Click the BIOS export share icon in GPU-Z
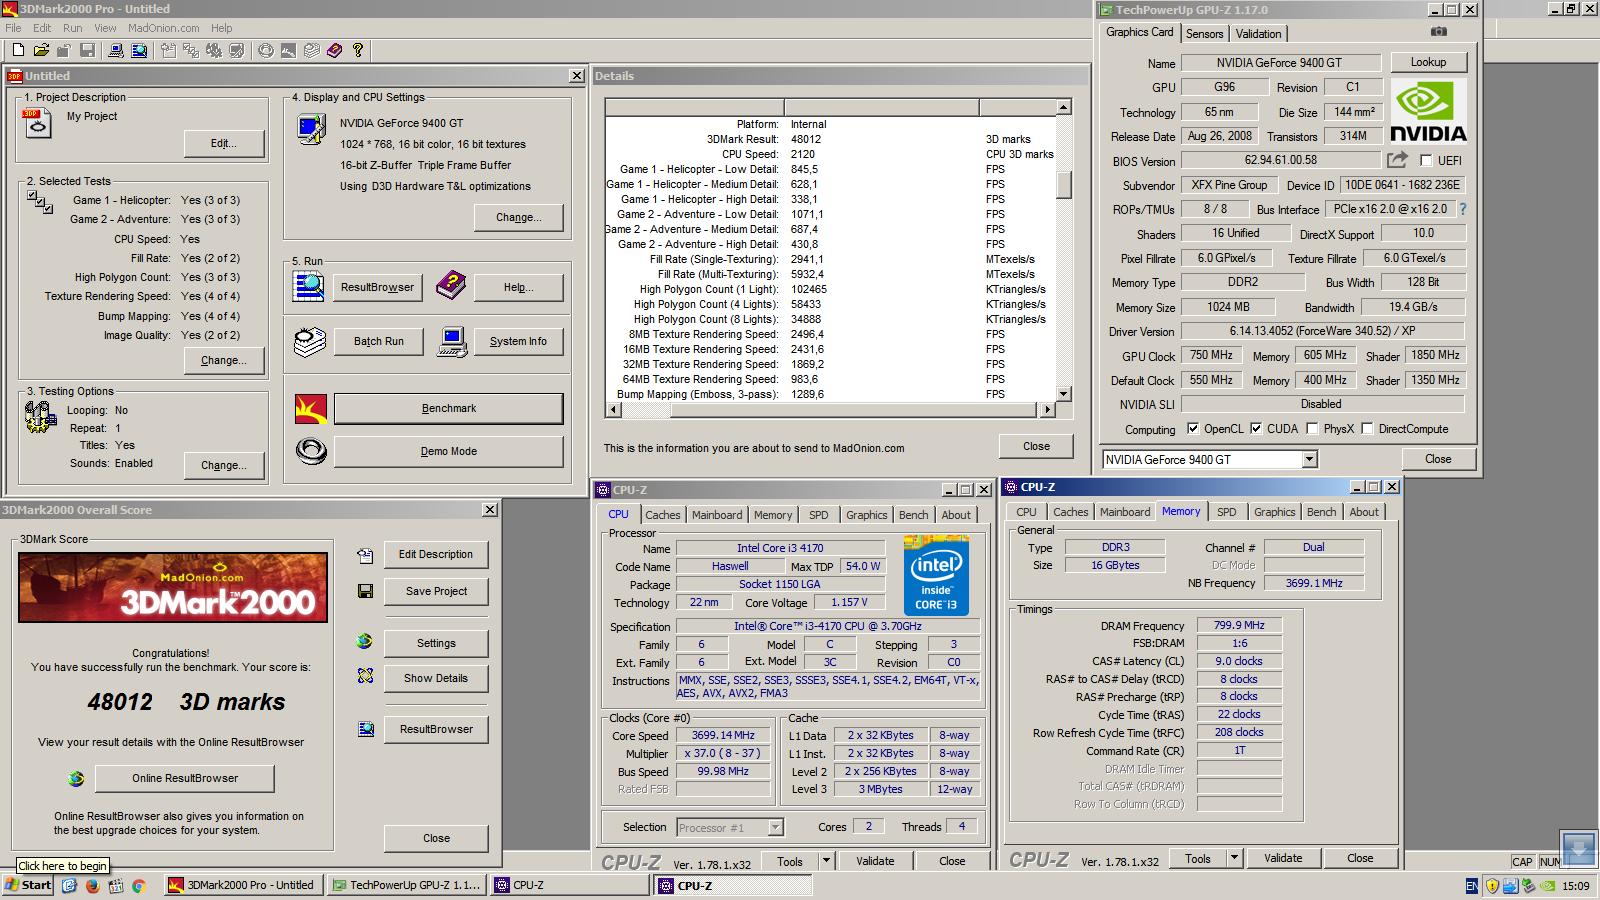Viewport: 1600px width, 900px height. pyautogui.click(x=1397, y=160)
